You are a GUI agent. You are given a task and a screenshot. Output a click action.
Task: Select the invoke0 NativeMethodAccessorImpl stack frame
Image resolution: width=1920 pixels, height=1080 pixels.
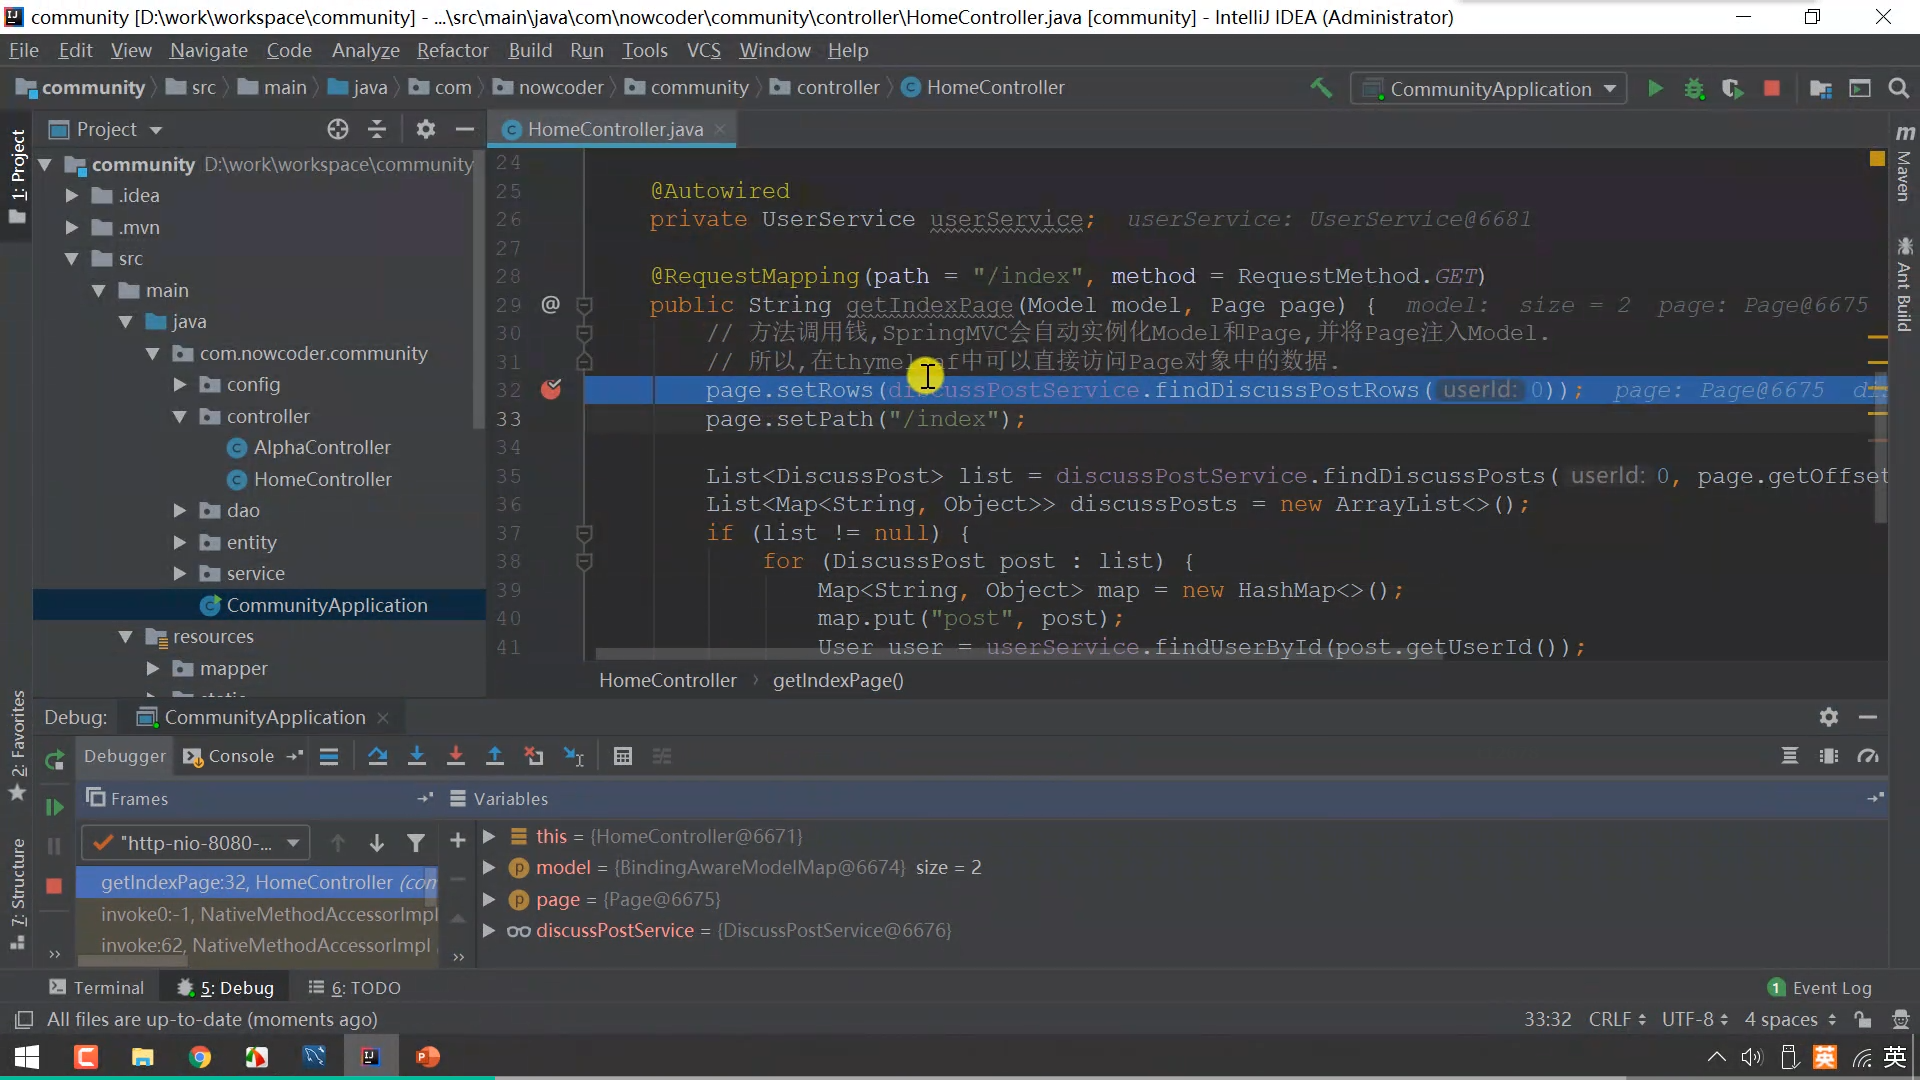[x=268, y=914]
